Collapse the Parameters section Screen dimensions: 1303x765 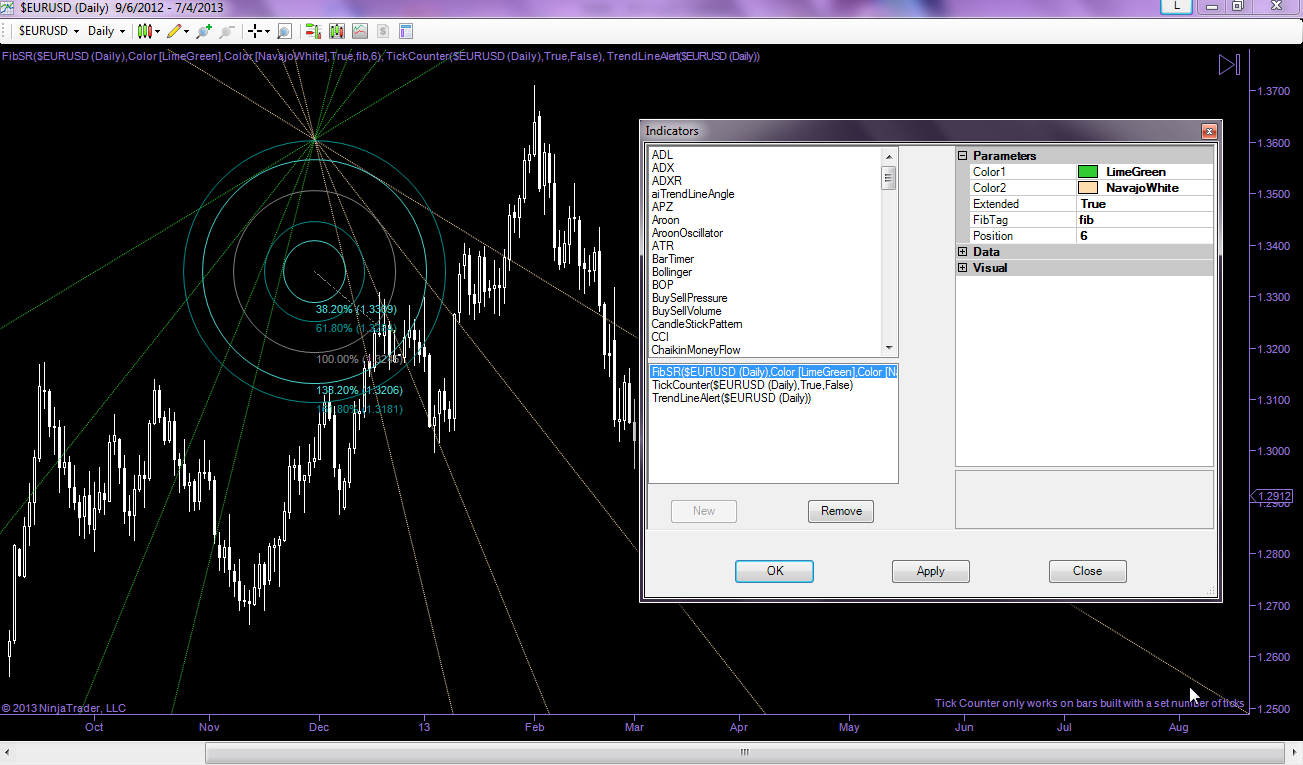963,156
